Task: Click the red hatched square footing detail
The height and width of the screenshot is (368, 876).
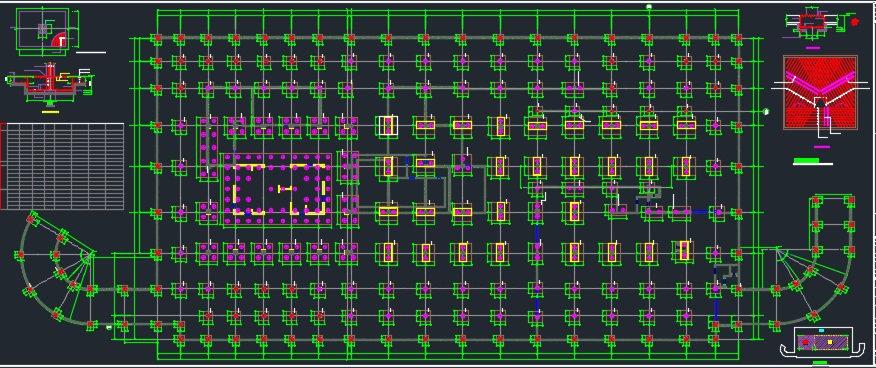Action: (x=820, y=92)
